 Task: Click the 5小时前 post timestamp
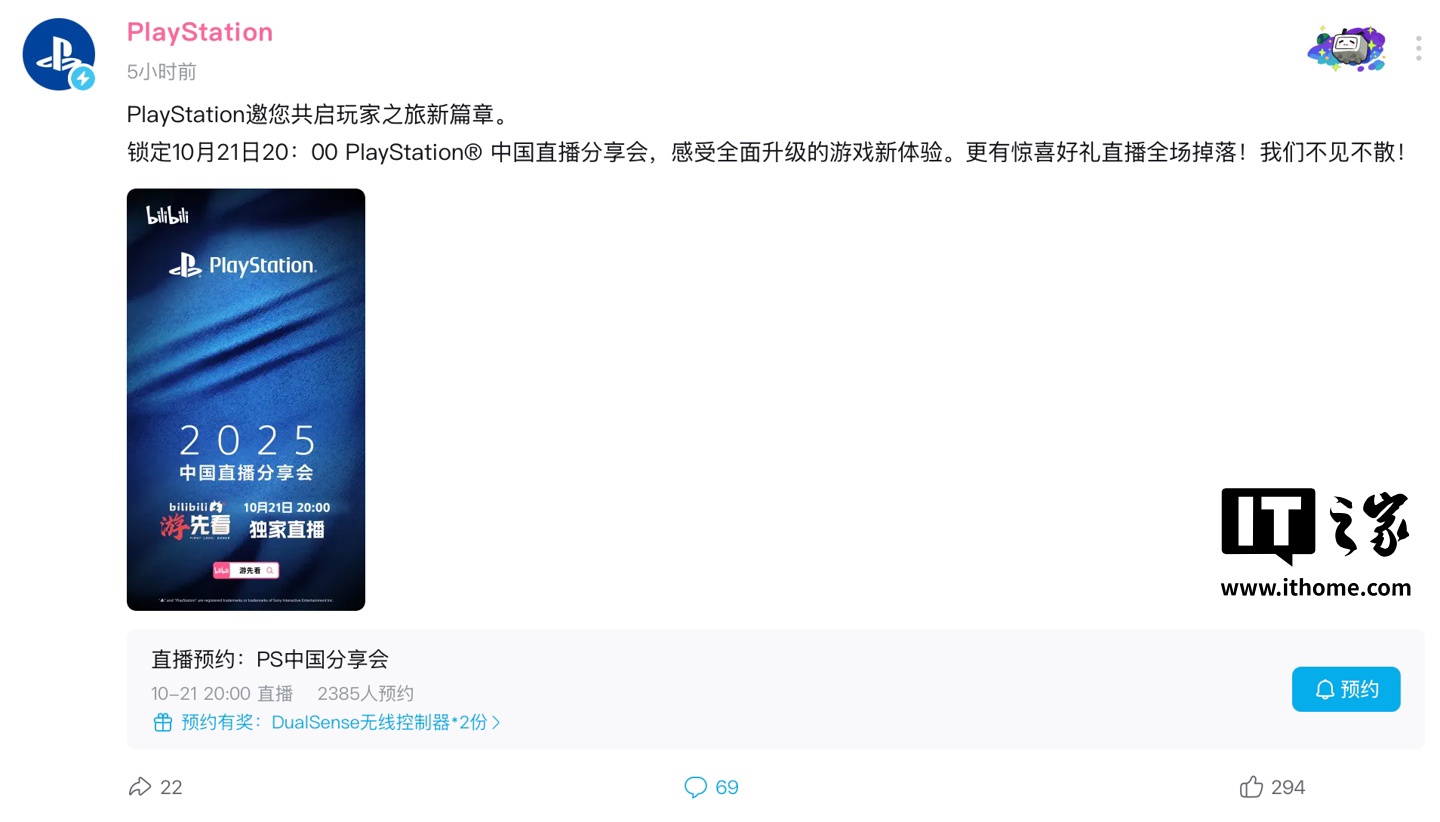[x=162, y=72]
